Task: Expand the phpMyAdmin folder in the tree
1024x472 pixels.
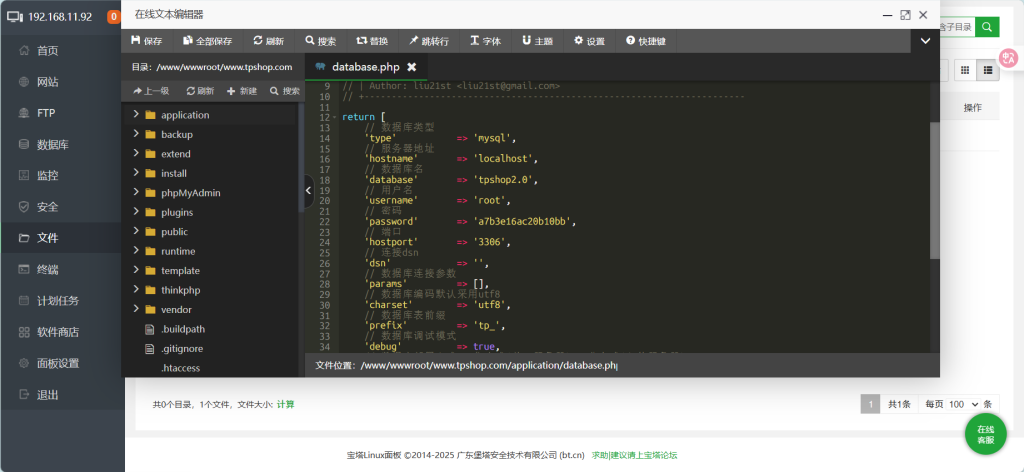Action: [x=136, y=193]
